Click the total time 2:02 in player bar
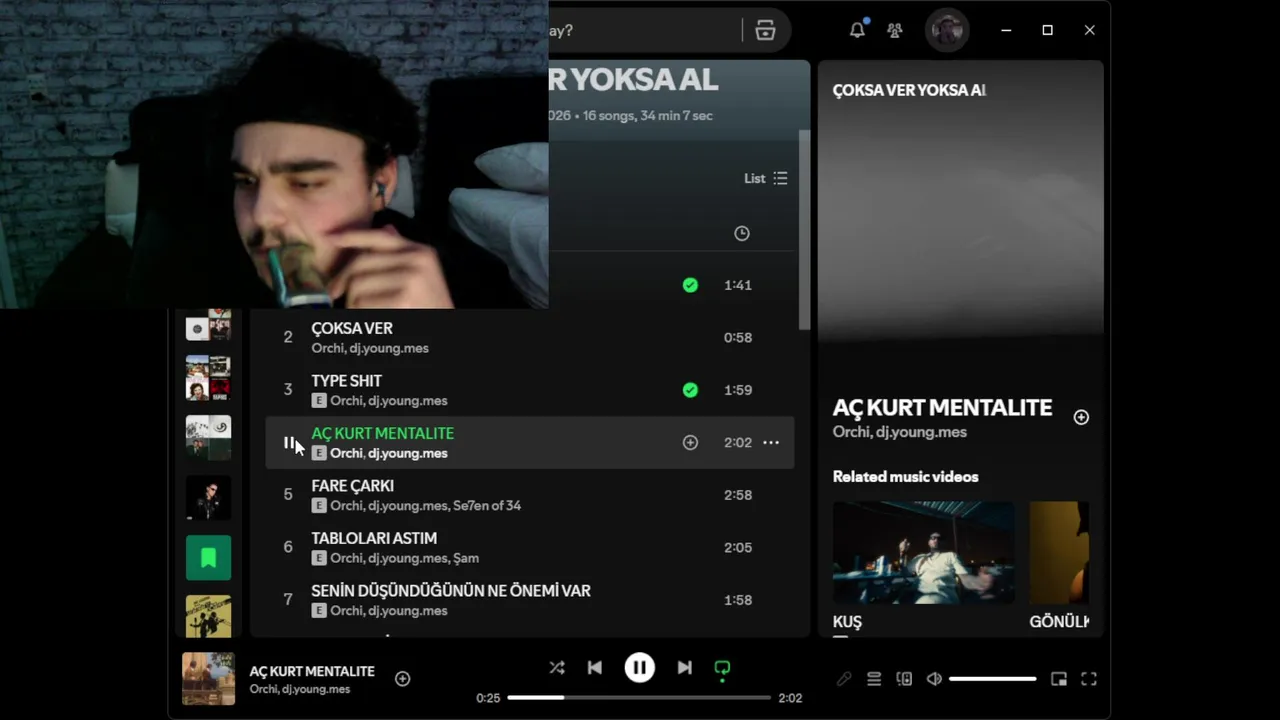 point(790,698)
